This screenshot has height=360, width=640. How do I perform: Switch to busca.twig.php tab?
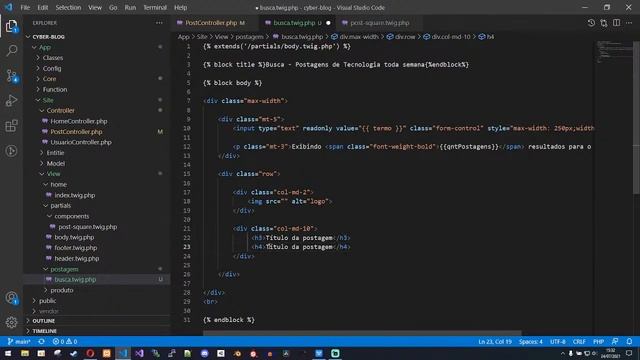click(x=297, y=23)
